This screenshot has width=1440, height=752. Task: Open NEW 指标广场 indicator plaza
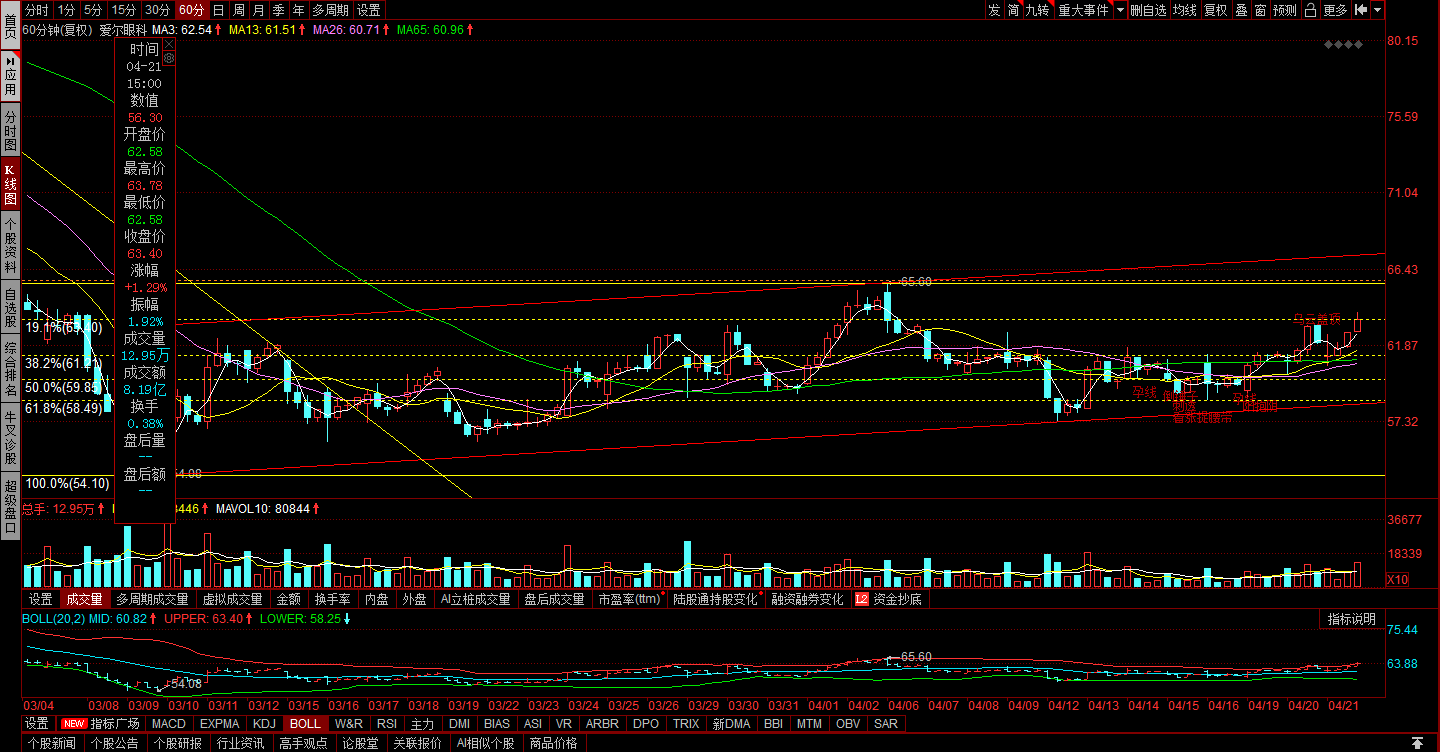click(x=100, y=724)
